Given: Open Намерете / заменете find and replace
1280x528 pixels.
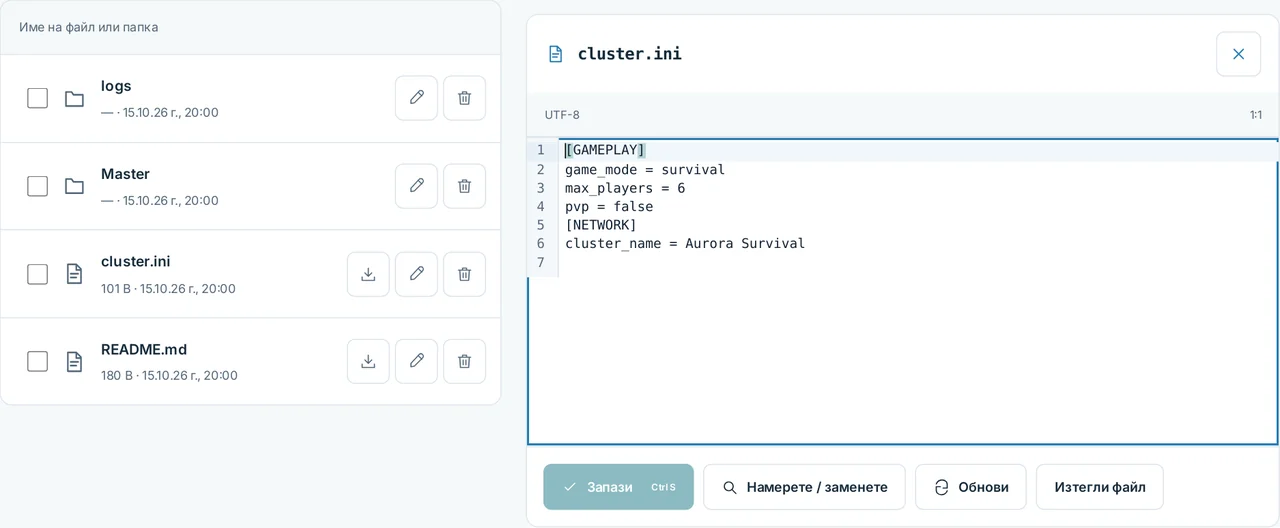Looking at the screenshot, I should point(804,487).
